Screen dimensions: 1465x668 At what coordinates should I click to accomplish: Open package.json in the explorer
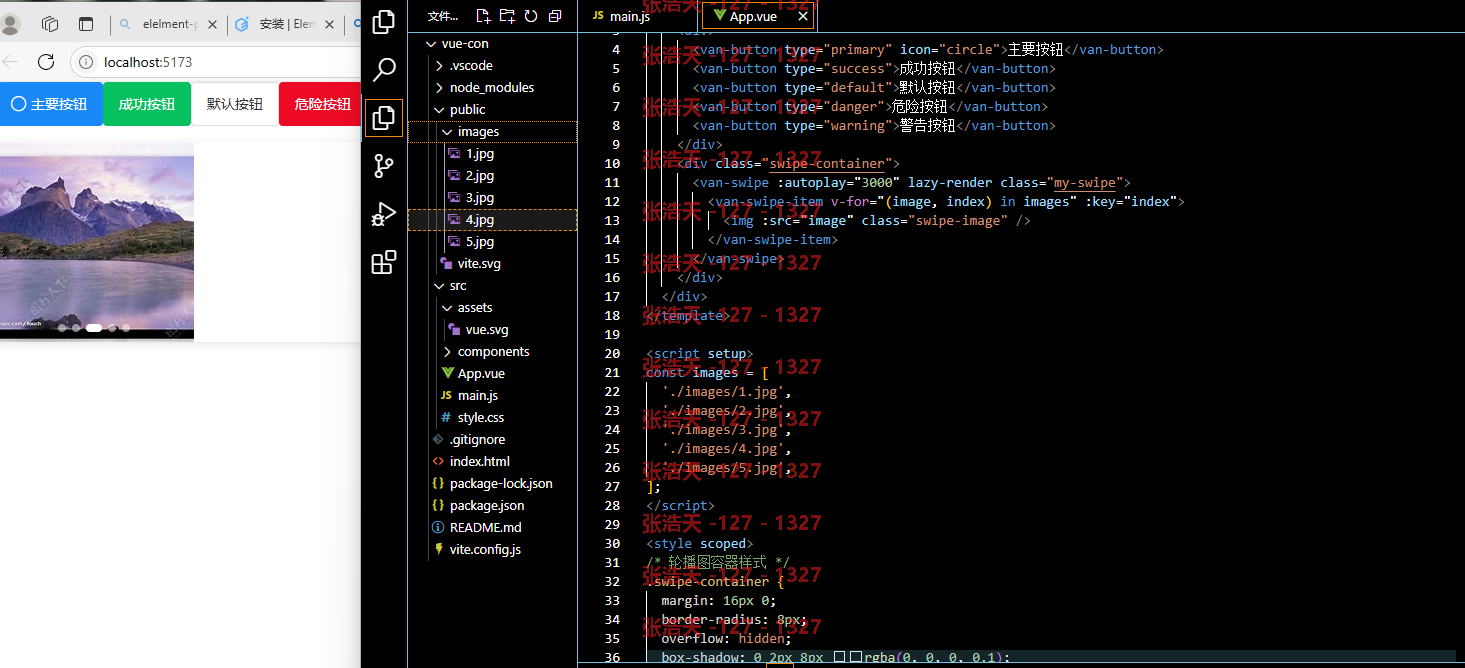[487, 506]
